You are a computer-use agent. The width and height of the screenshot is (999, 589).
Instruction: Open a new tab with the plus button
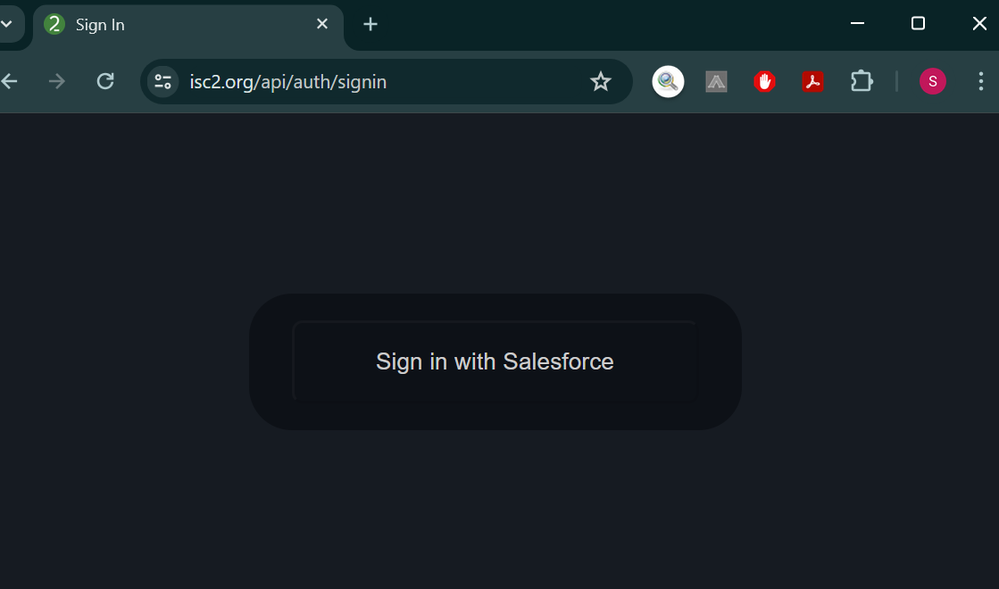370,23
